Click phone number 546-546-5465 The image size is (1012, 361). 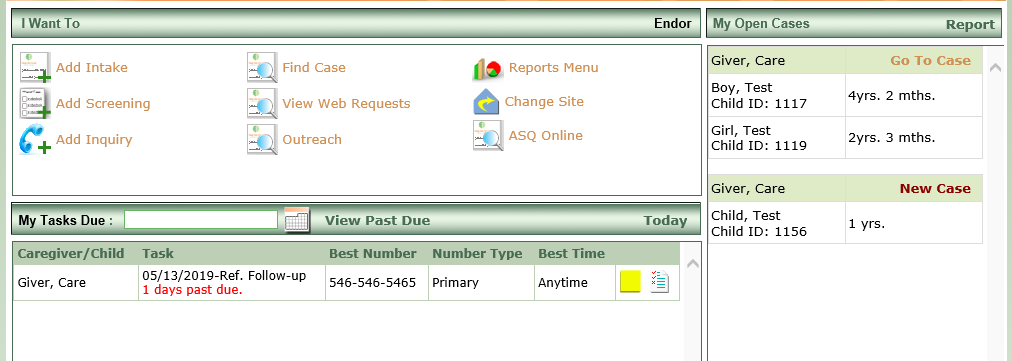(x=372, y=283)
